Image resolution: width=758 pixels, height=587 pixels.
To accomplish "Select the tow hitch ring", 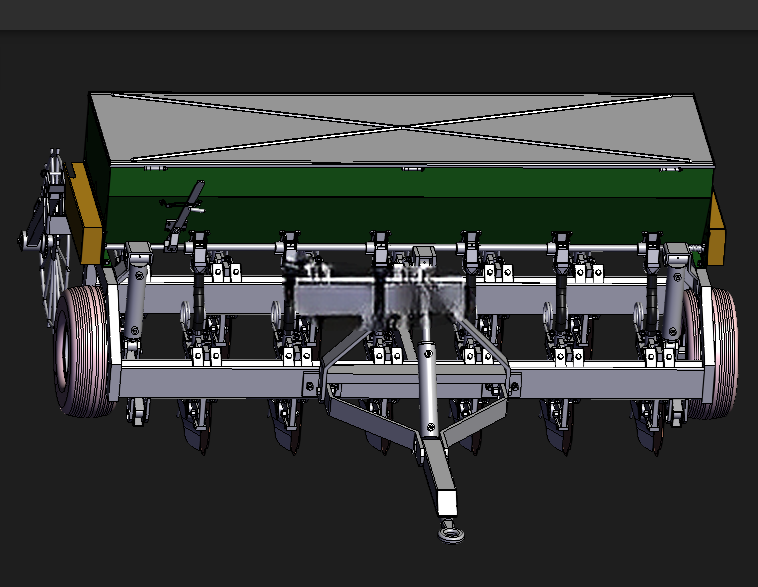I will [x=452, y=532].
